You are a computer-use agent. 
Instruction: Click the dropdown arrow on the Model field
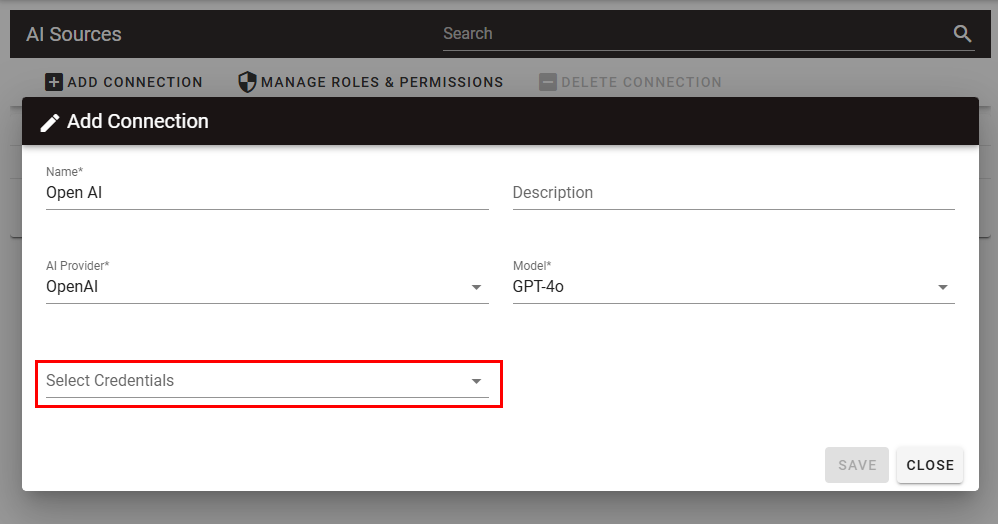[942, 288]
